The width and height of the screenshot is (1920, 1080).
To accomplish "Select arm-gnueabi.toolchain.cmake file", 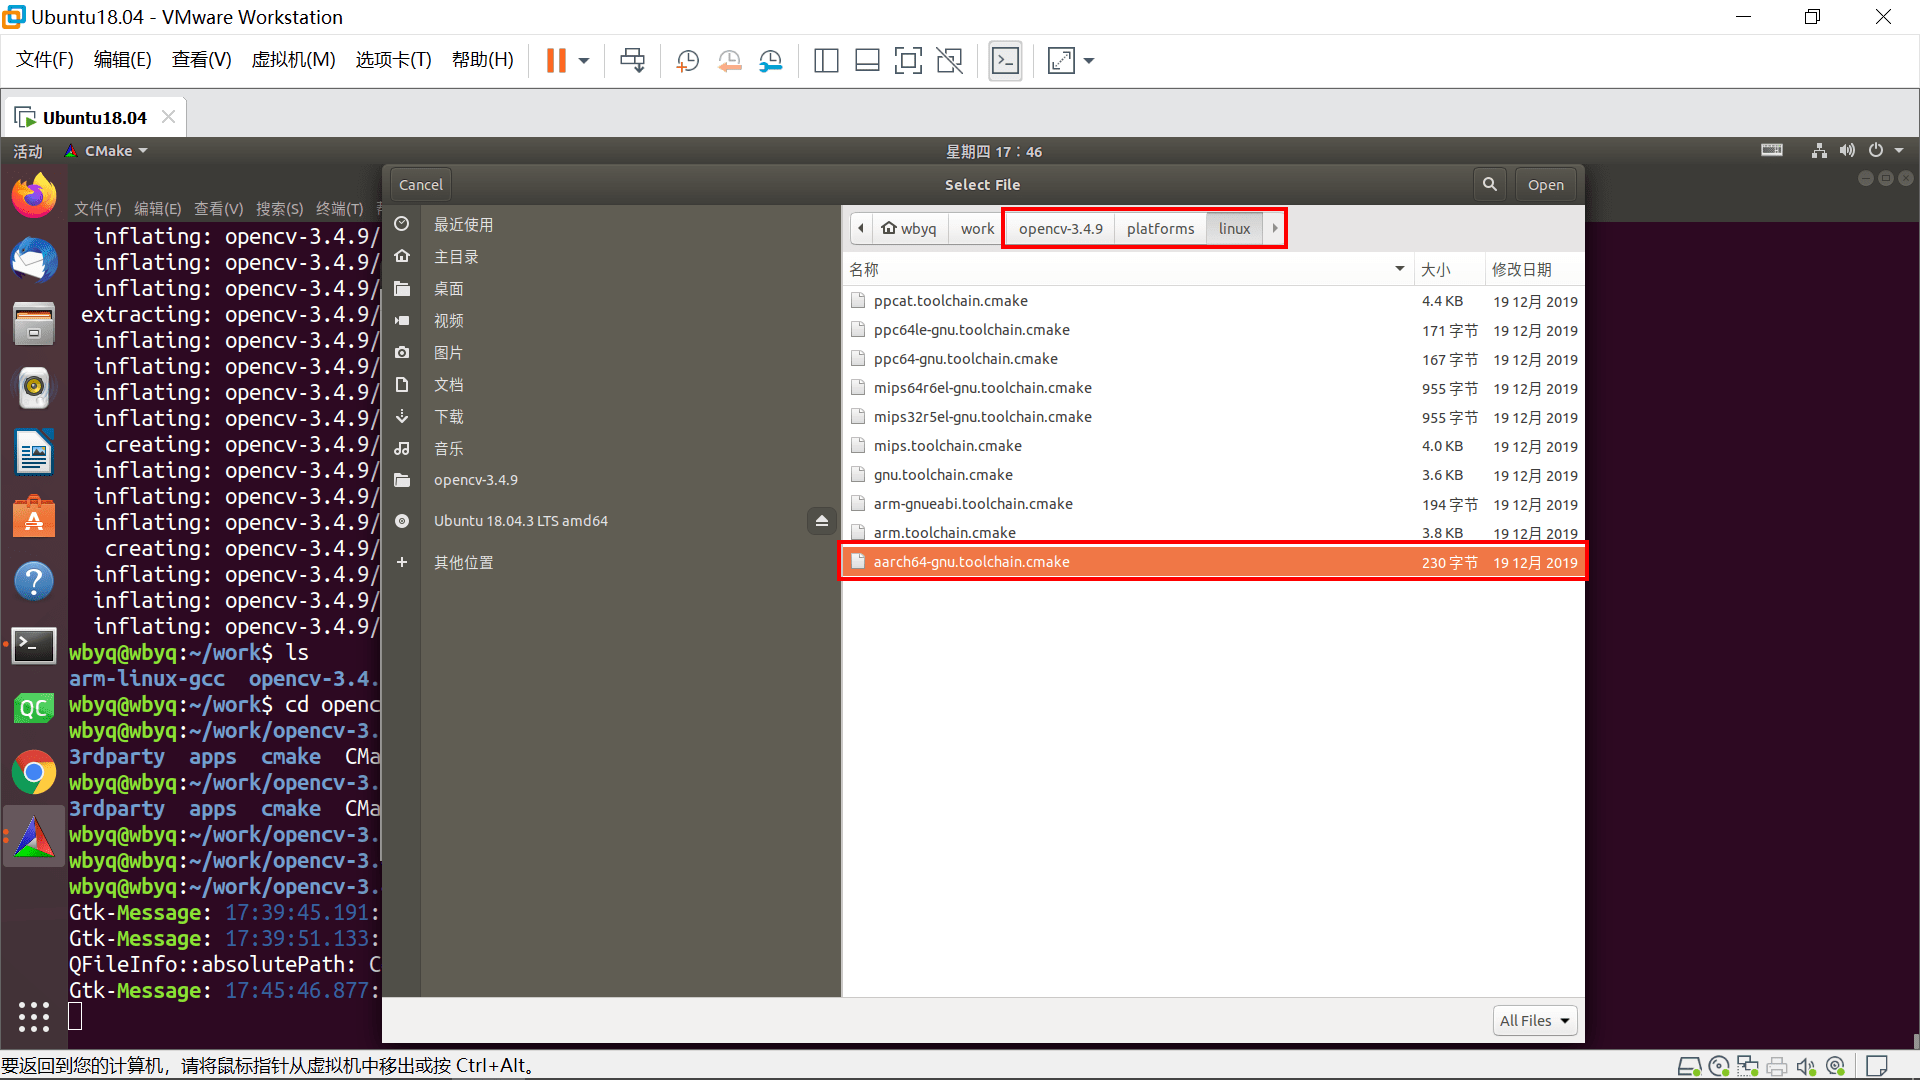I will pyautogui.click(x=1213, y=504).
